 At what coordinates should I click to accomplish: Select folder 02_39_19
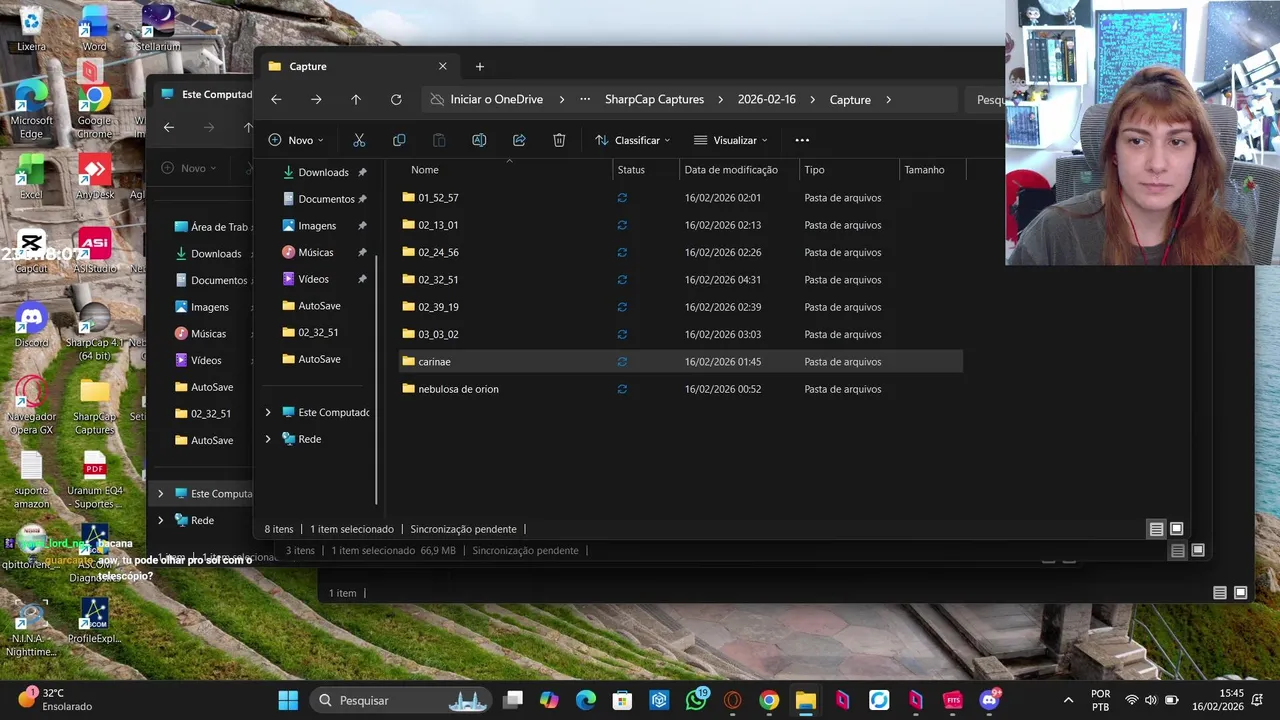(680, 307)
